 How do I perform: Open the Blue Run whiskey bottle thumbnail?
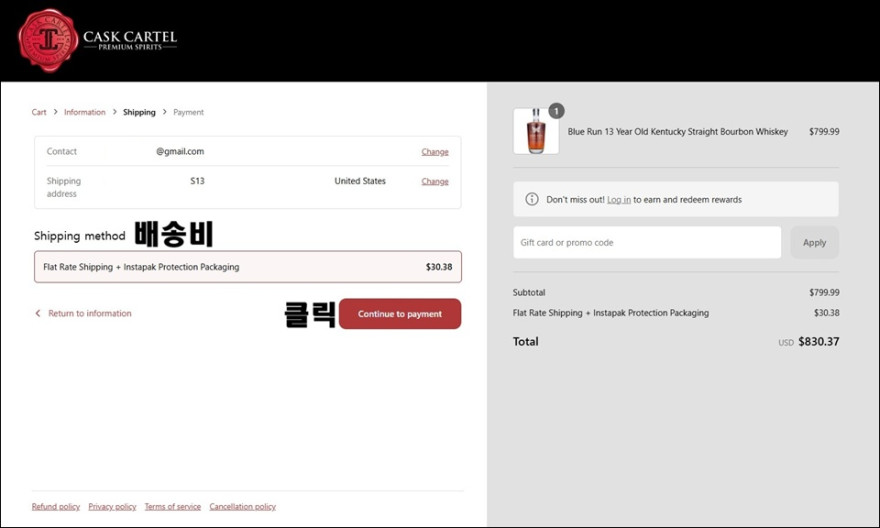coord(536,131)
